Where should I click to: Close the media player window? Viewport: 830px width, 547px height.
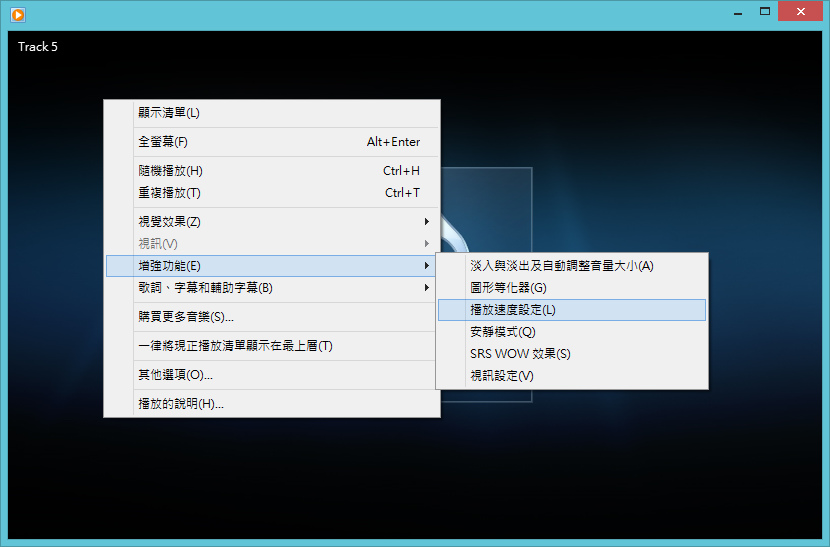pyautogui.click(x=800, y=12)
